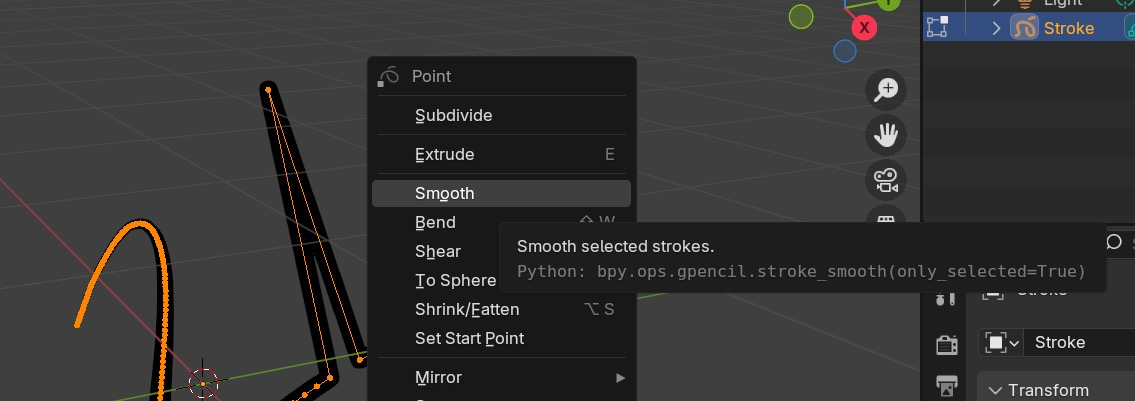
Task: Collapse the Transform panel
Action: [995, 390]
